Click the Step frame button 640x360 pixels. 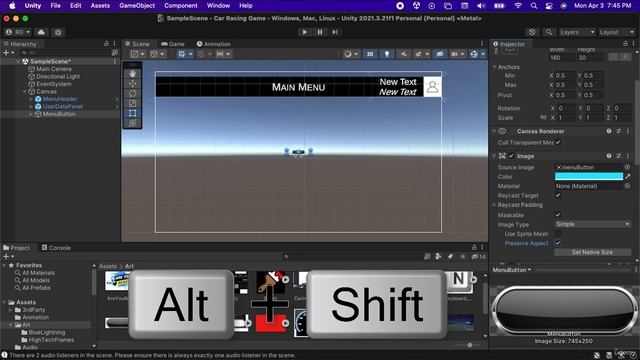coord(335,32)
